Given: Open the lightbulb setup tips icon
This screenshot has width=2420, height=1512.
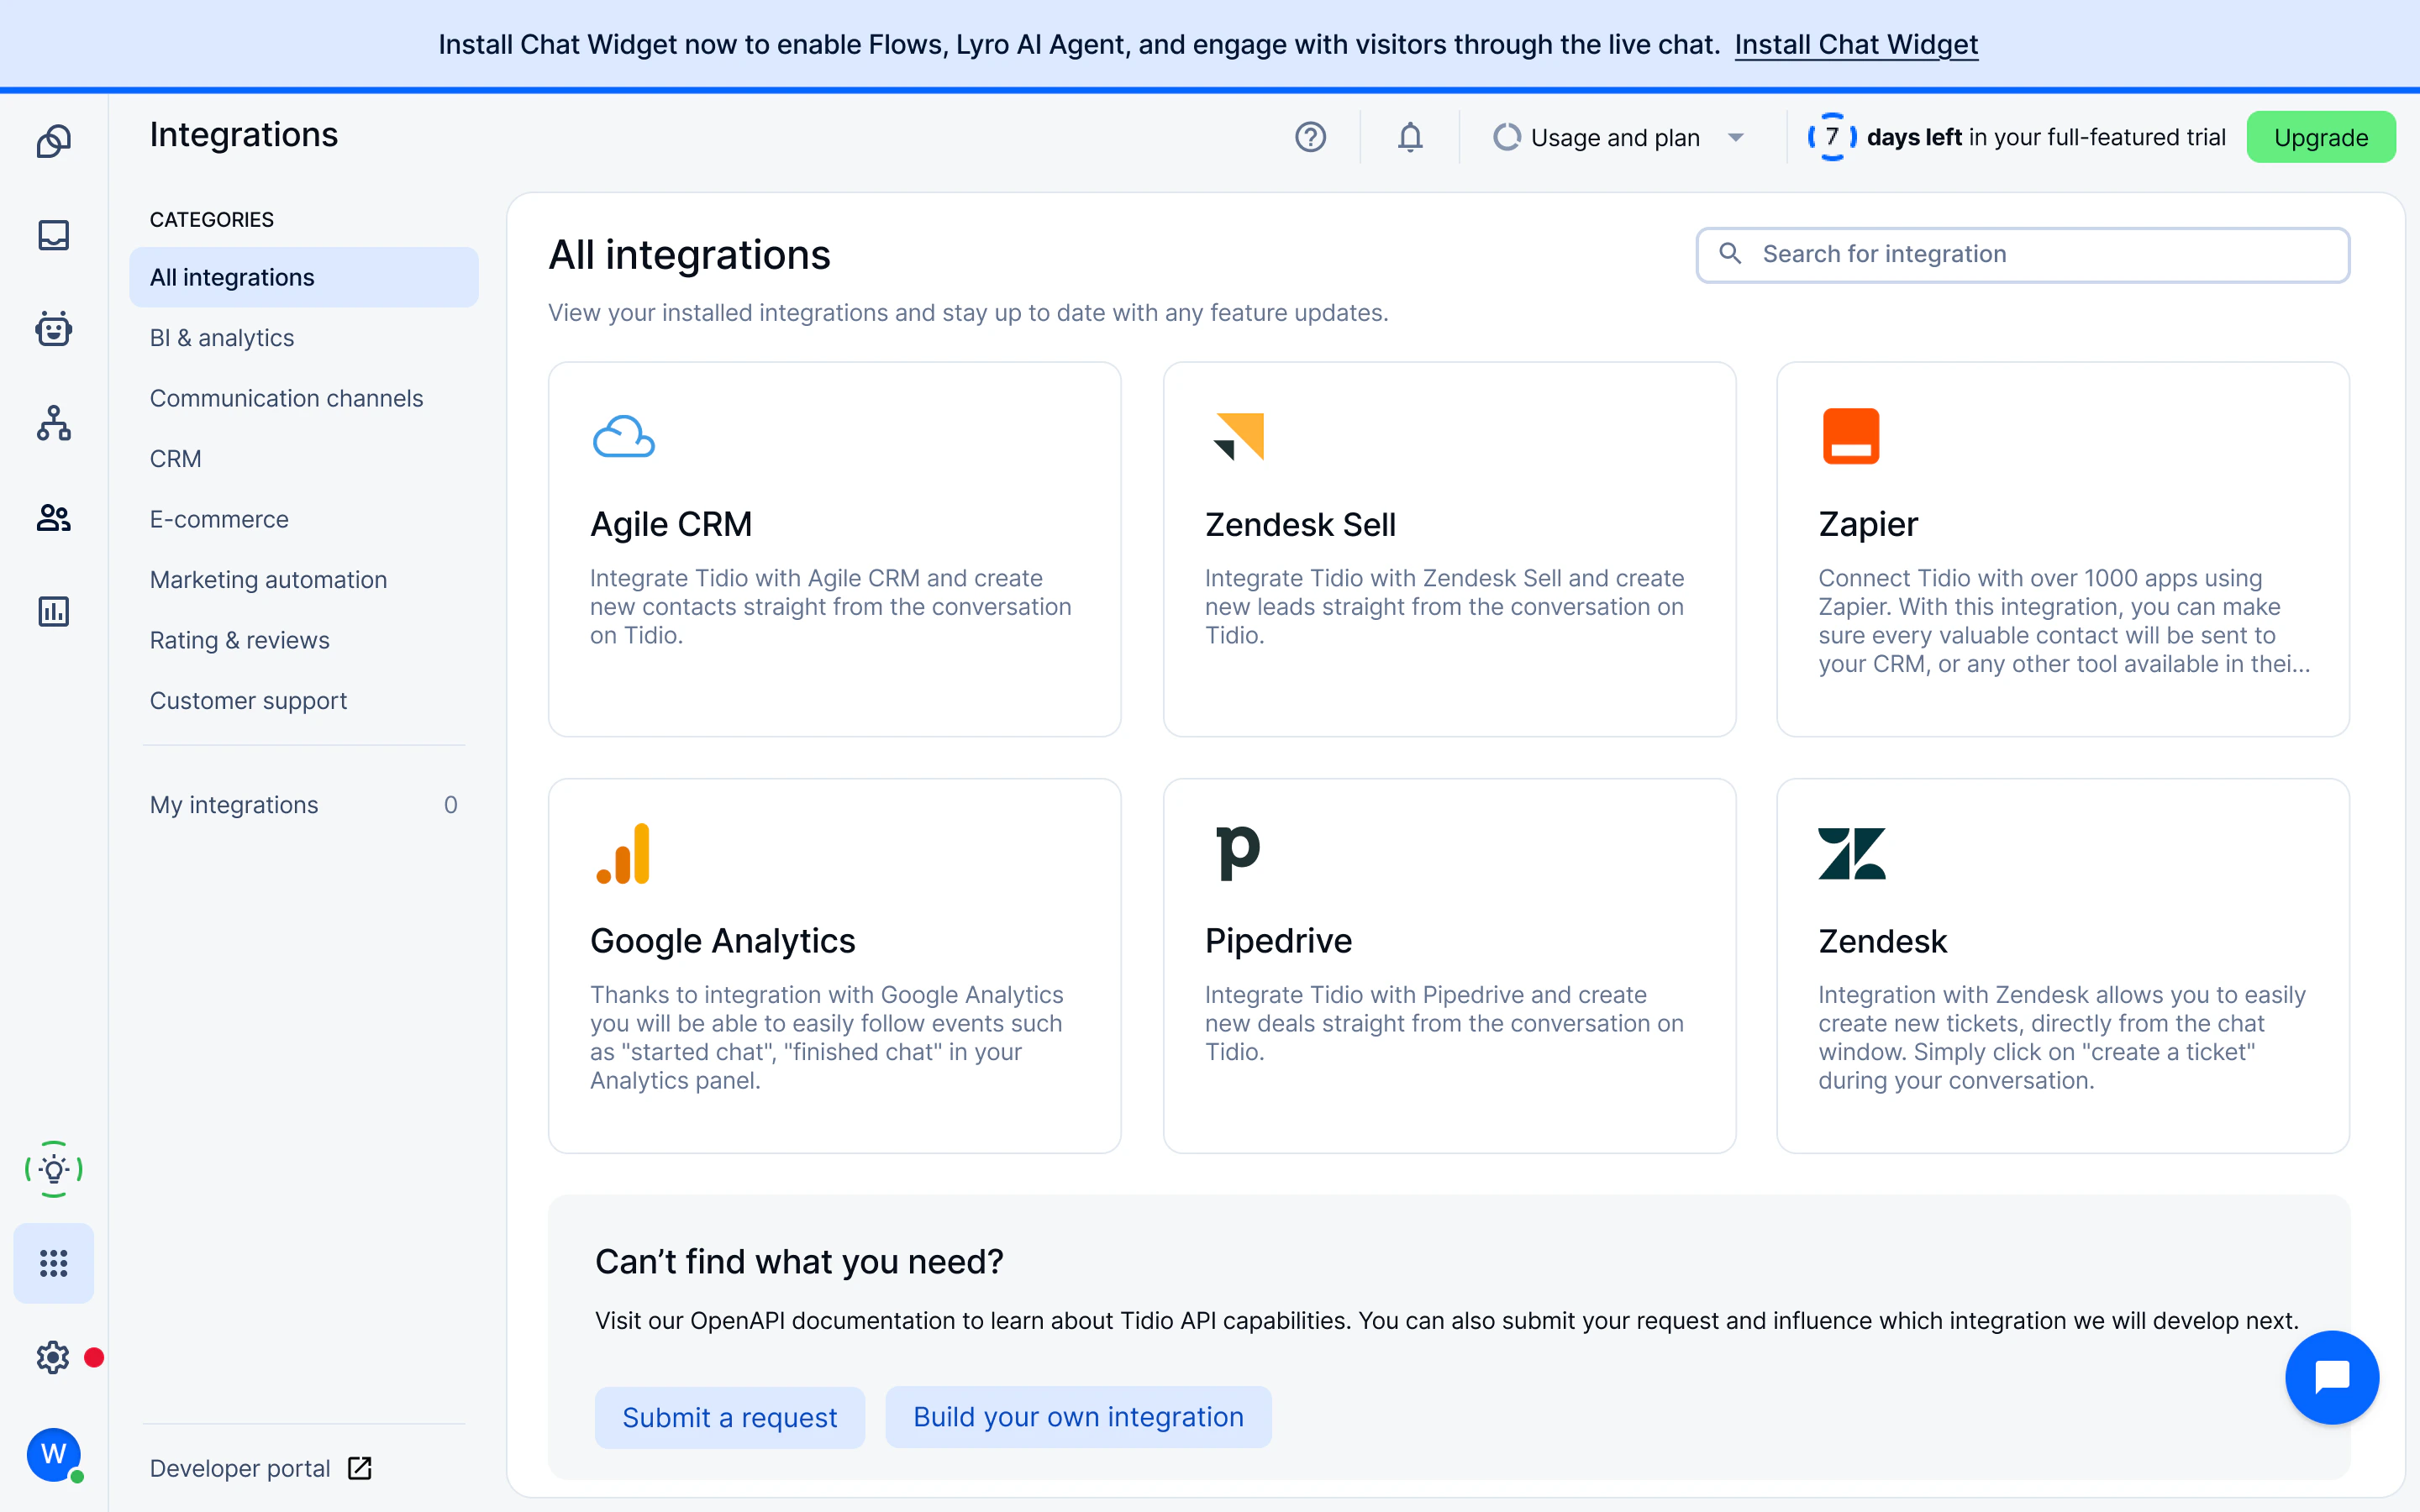Looking at the screenshot, I should (x=54, y=1169).
